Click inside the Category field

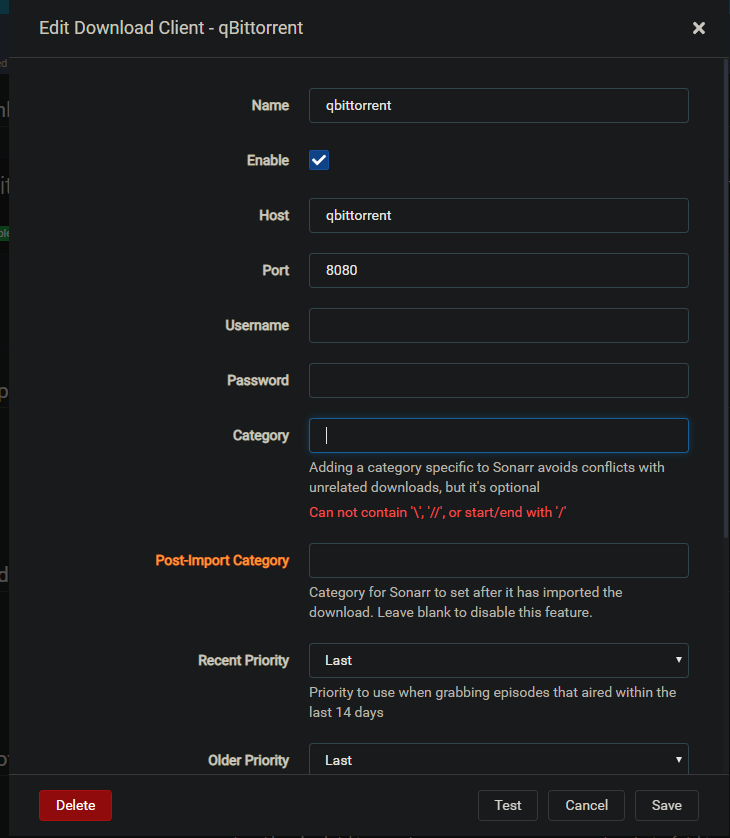coord(499,436)
